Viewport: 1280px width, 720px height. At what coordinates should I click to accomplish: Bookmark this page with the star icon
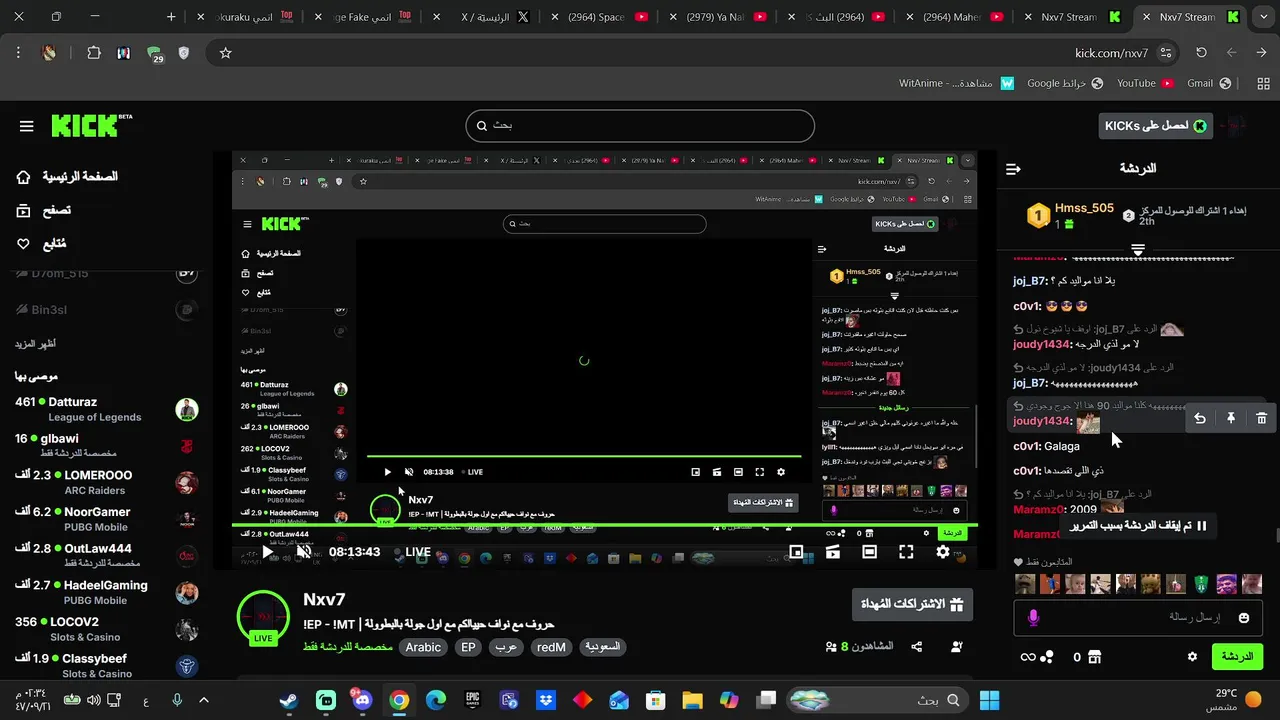click(x=225, y=53)
